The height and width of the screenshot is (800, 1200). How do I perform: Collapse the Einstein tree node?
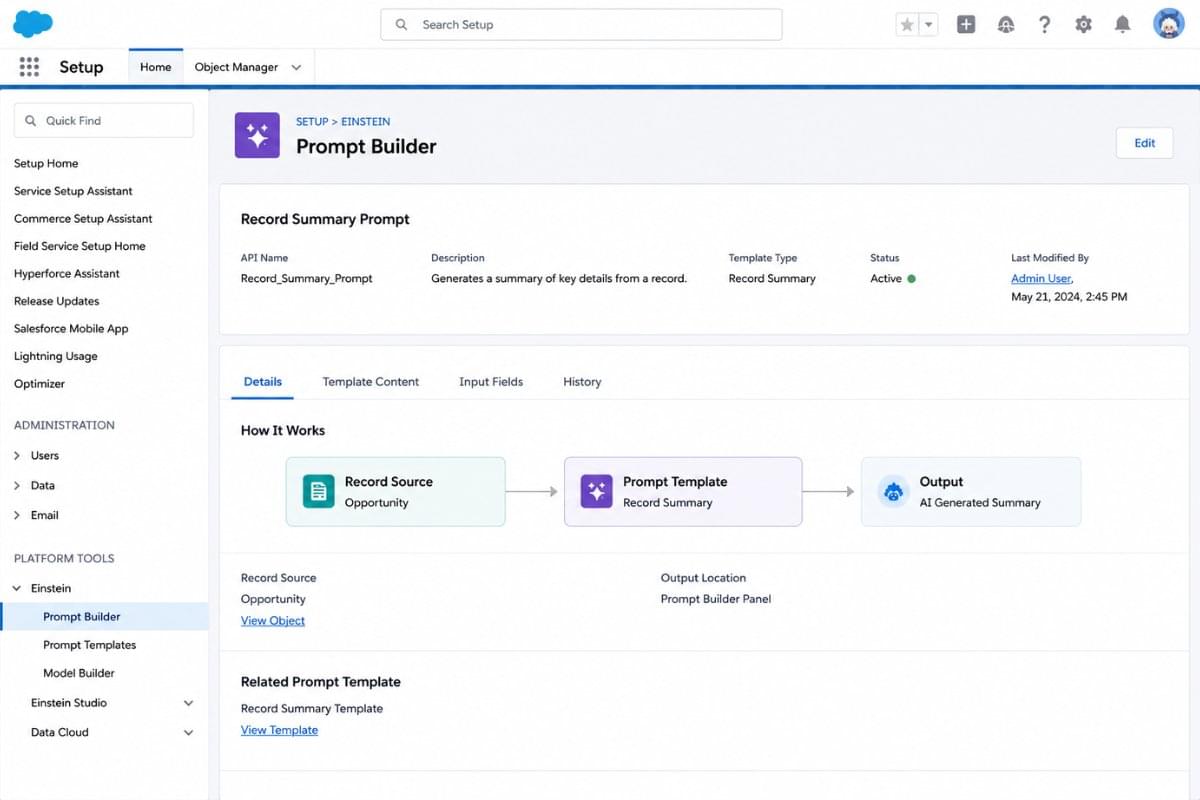pyautogui.click(x=17, y=588)
